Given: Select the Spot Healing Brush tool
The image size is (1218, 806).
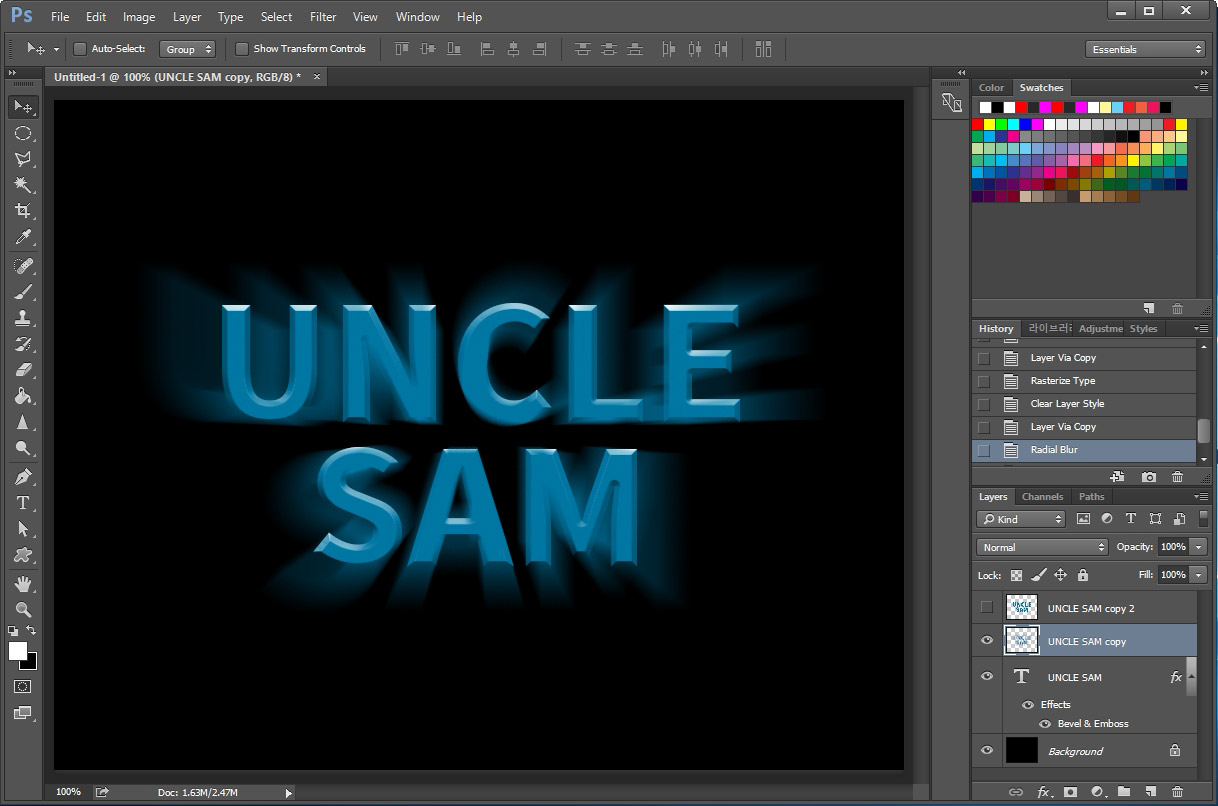Looking at the screenshot, I should coord(23,266).
